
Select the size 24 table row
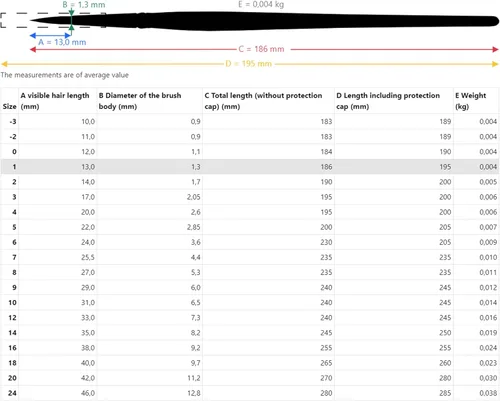[250, 393]
